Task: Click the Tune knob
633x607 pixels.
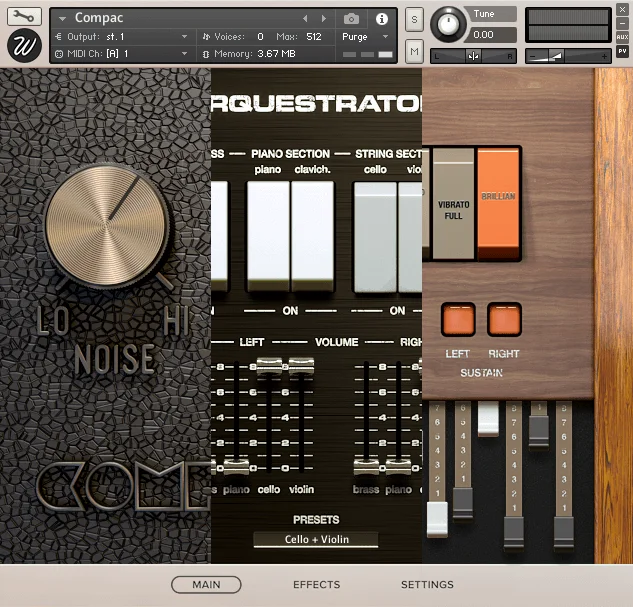Action: [x=448, y=24]
